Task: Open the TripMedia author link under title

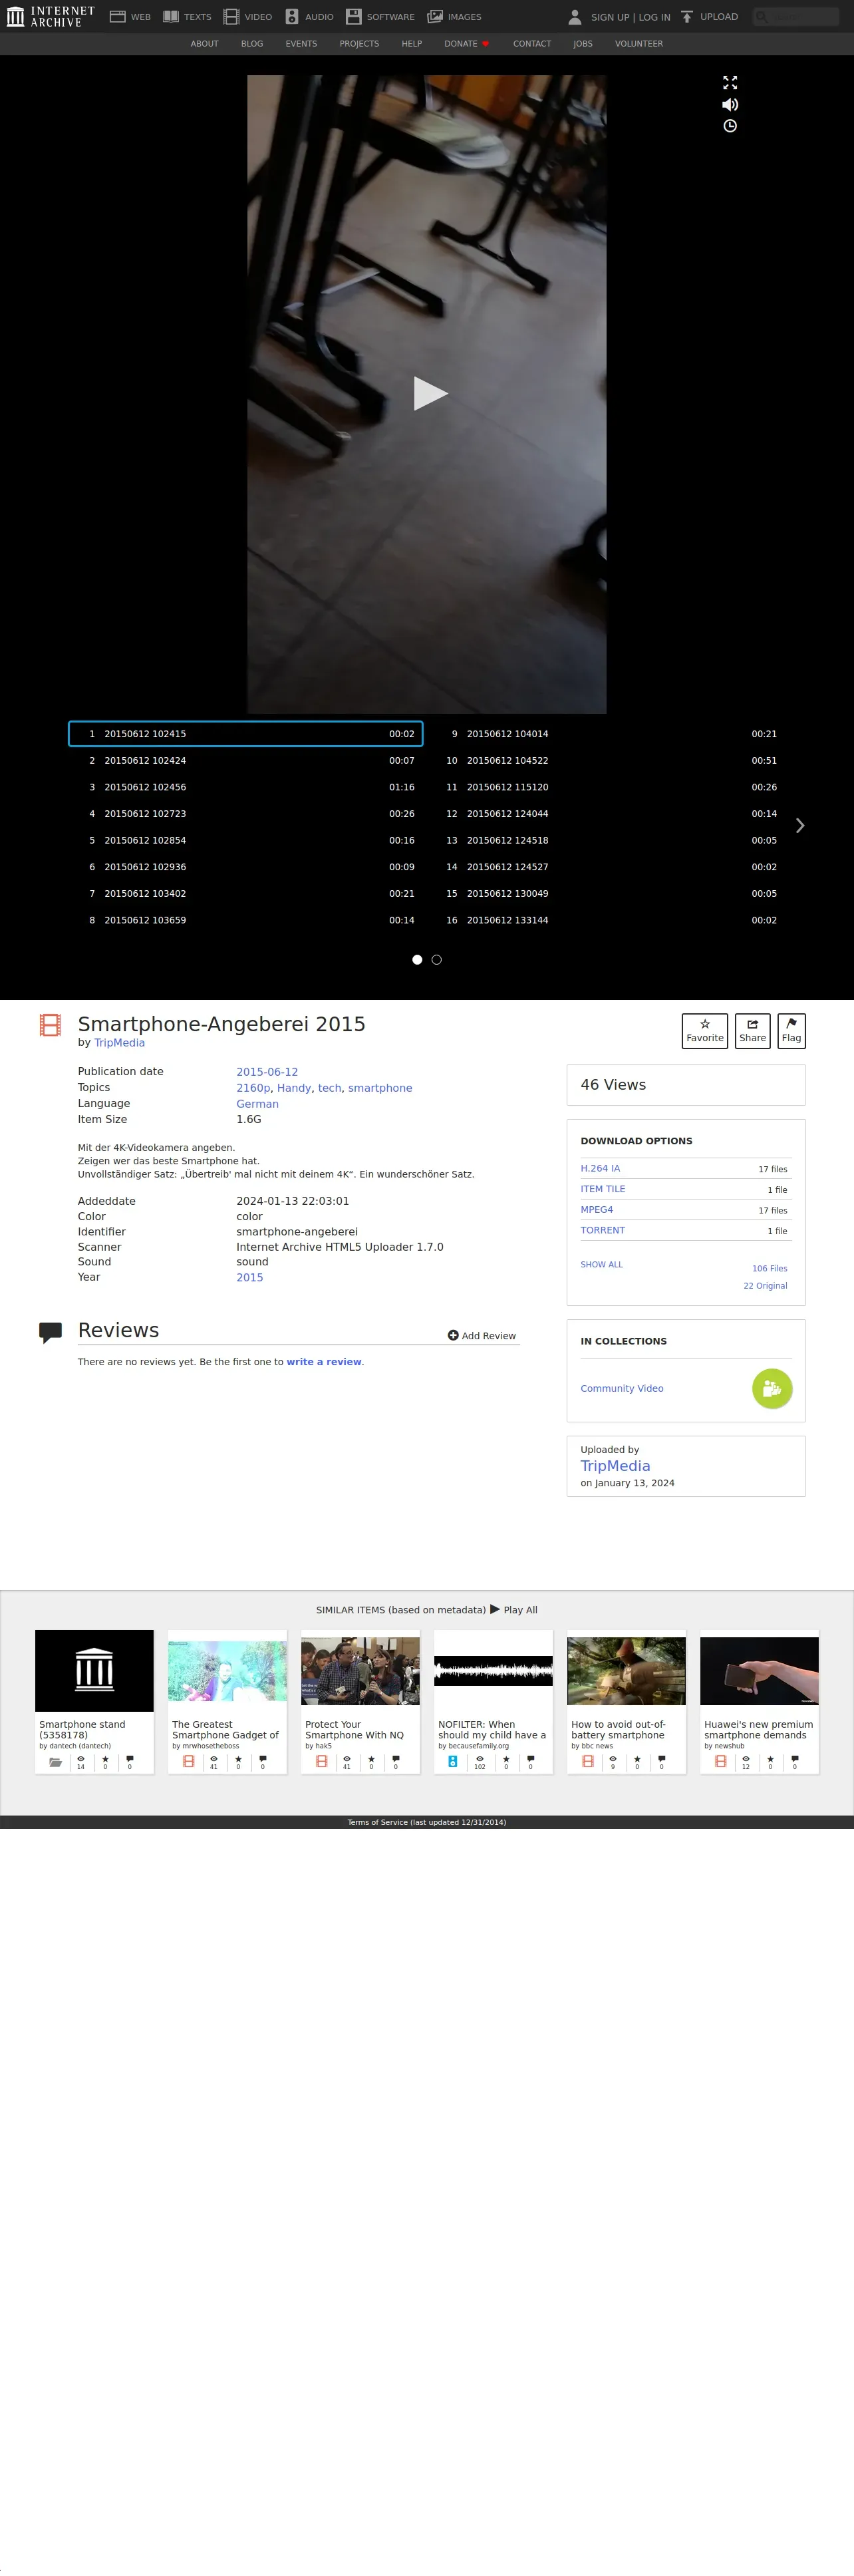Action: [x=119, y=1043]
